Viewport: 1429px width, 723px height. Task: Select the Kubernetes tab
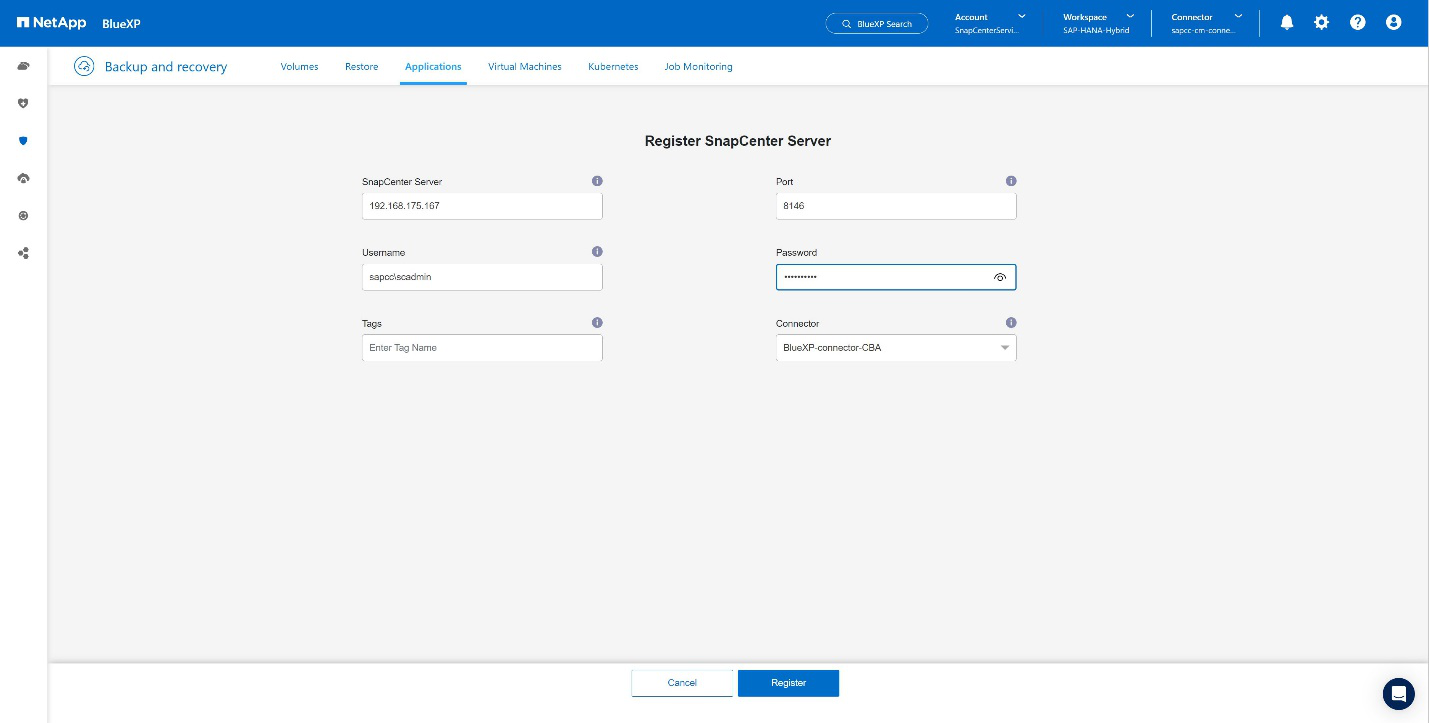[x=613, y=66]
